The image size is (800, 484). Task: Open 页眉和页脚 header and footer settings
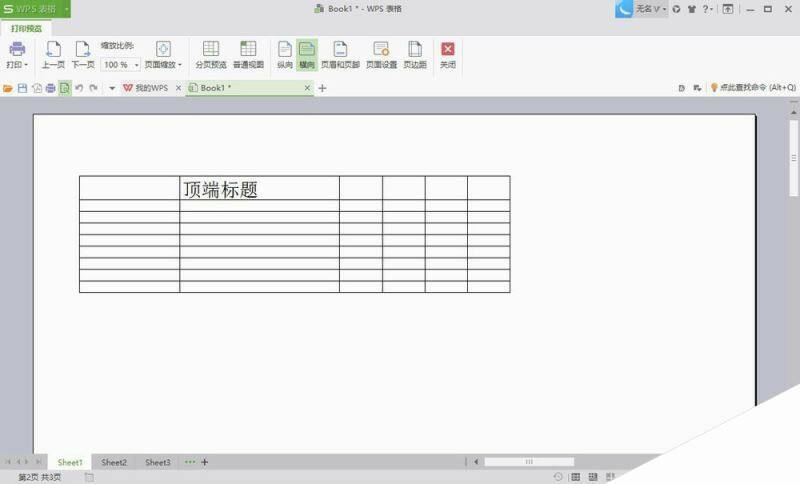[340, 55]
